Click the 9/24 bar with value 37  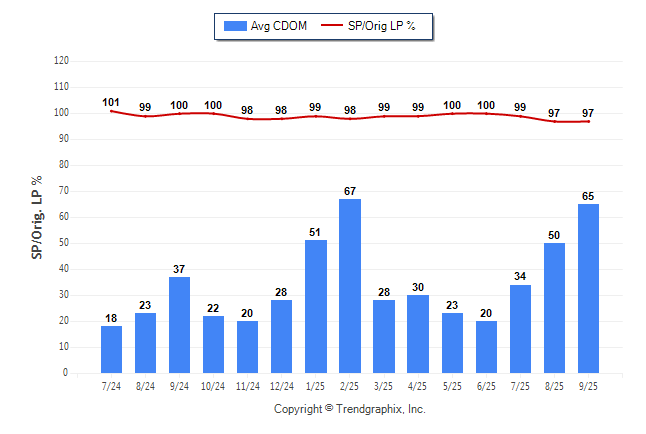point(180,325)
